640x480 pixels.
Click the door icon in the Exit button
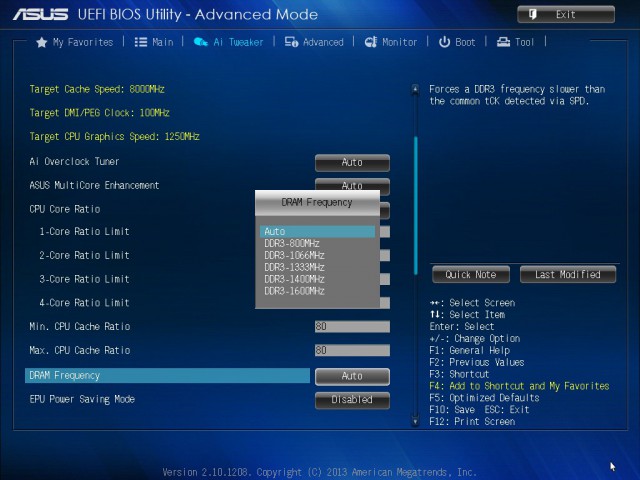tap(533, 15)
